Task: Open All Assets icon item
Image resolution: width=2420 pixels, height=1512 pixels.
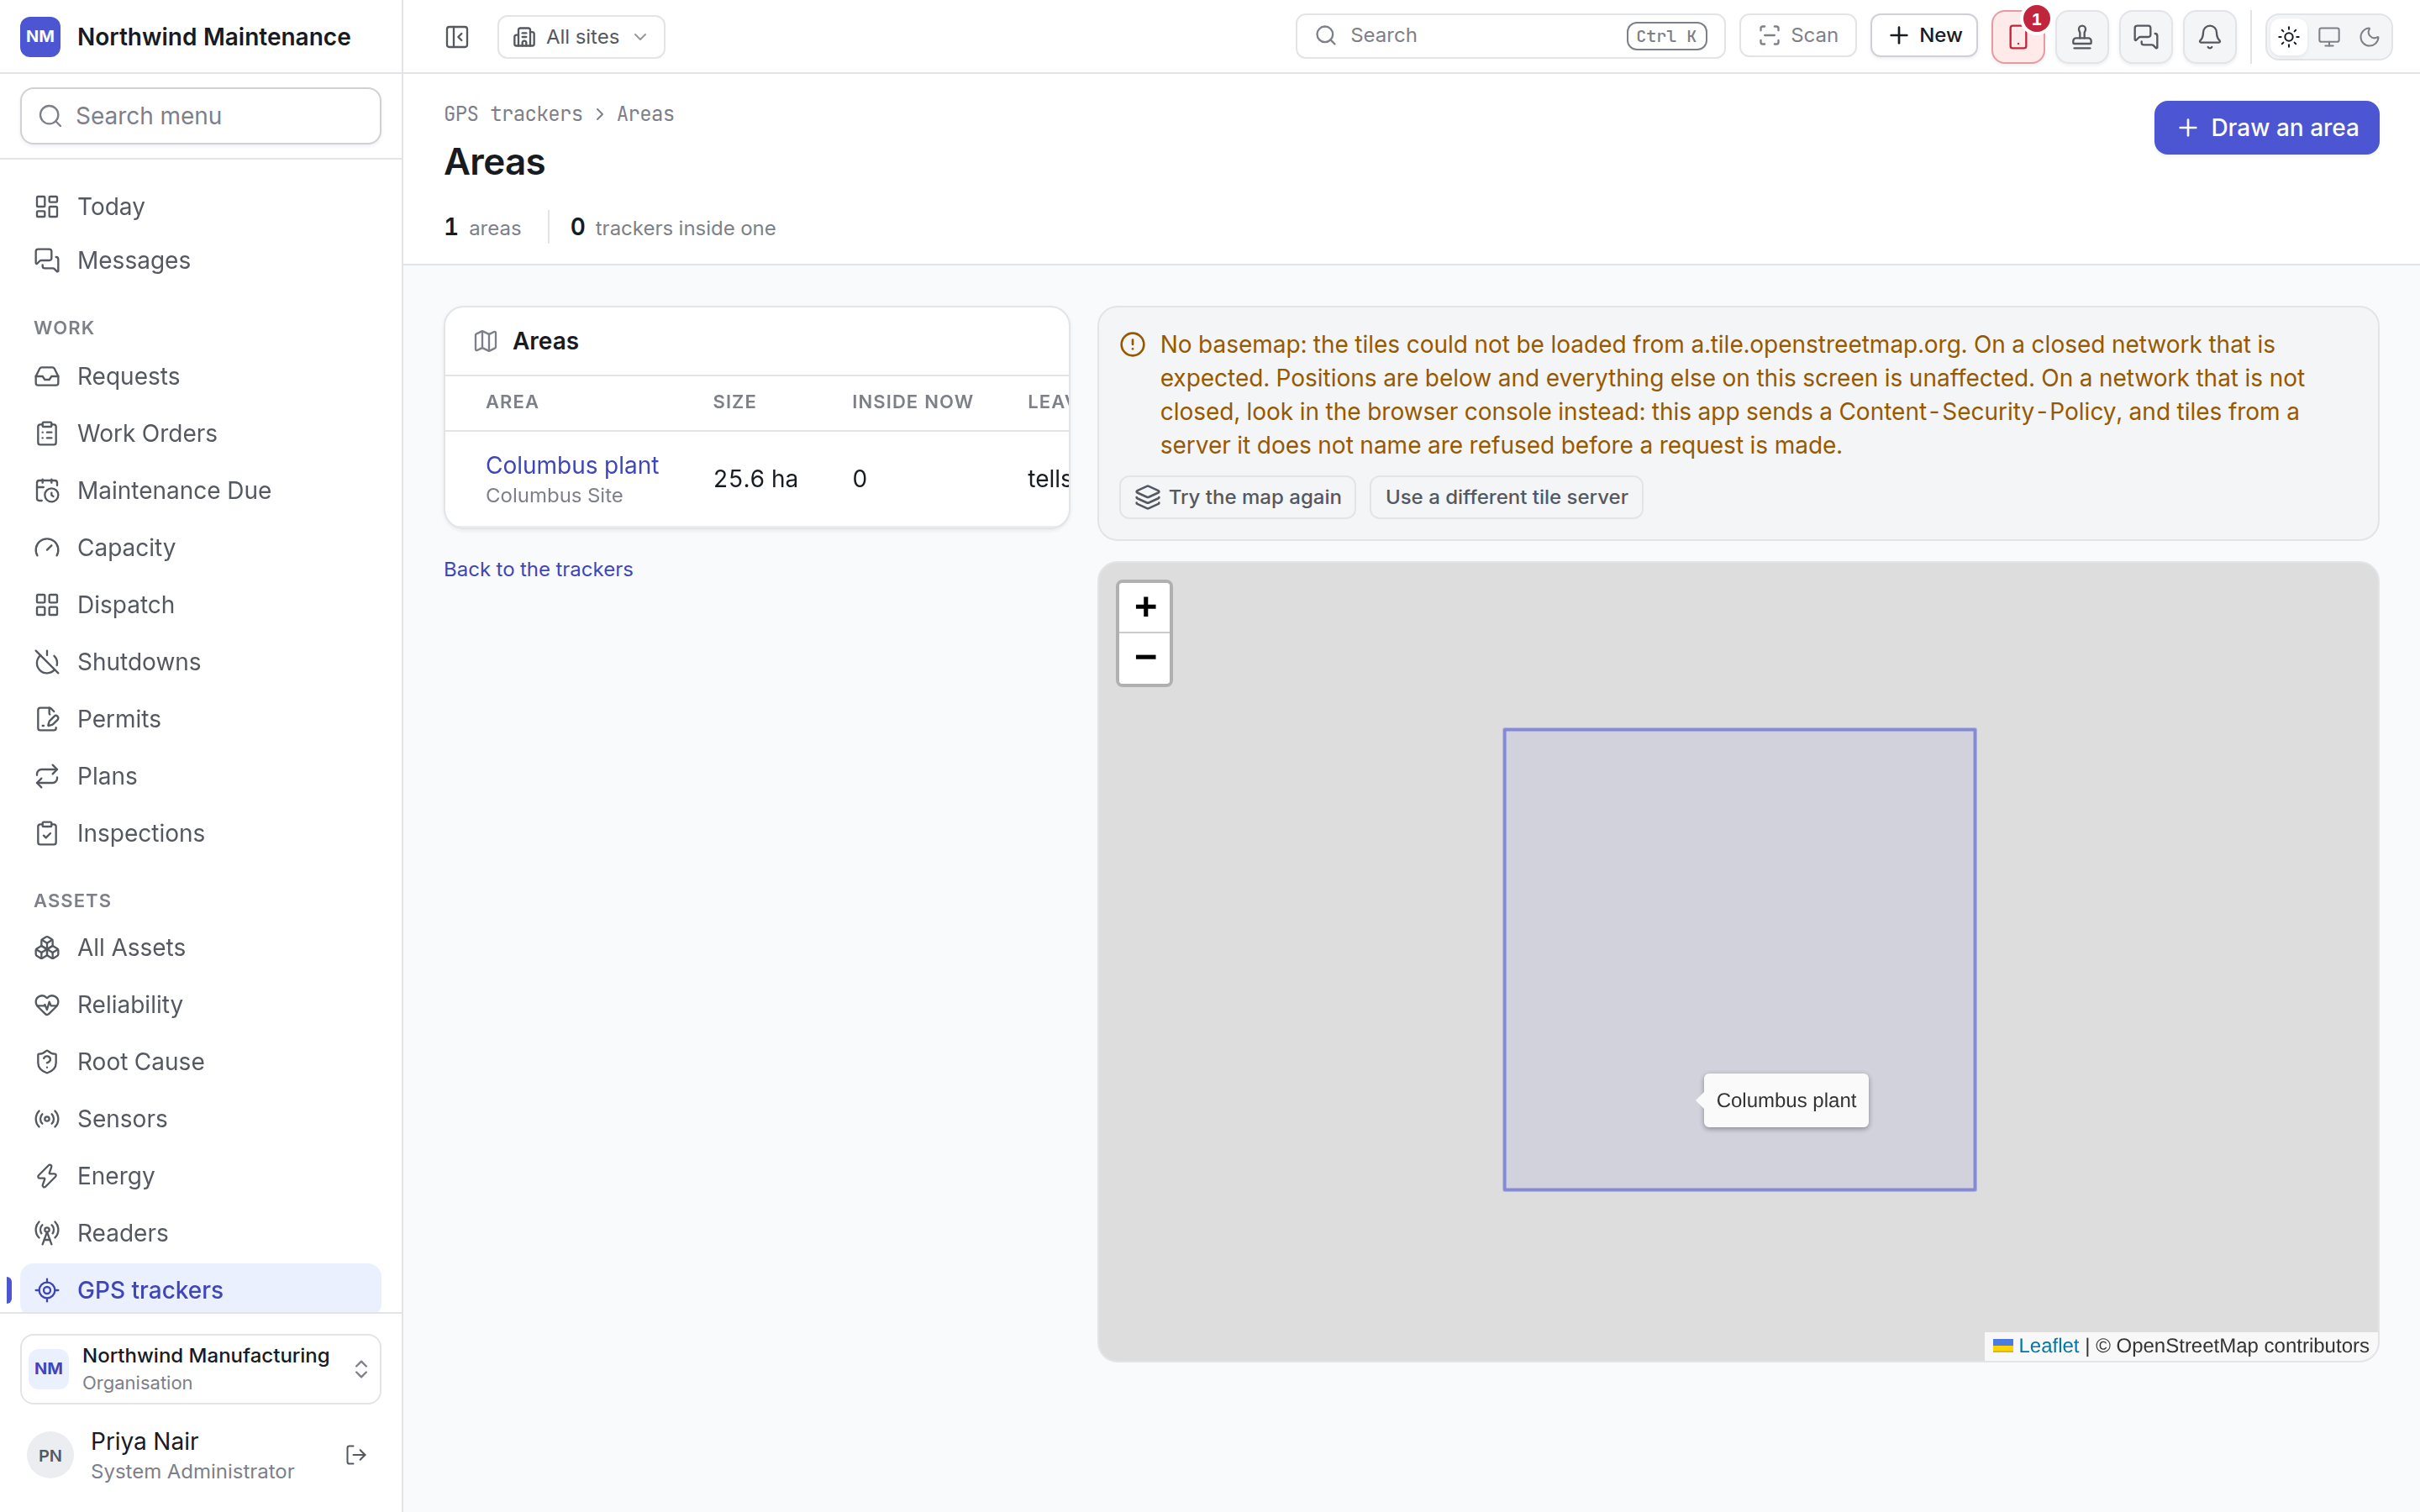Action: tap(201, 947)
